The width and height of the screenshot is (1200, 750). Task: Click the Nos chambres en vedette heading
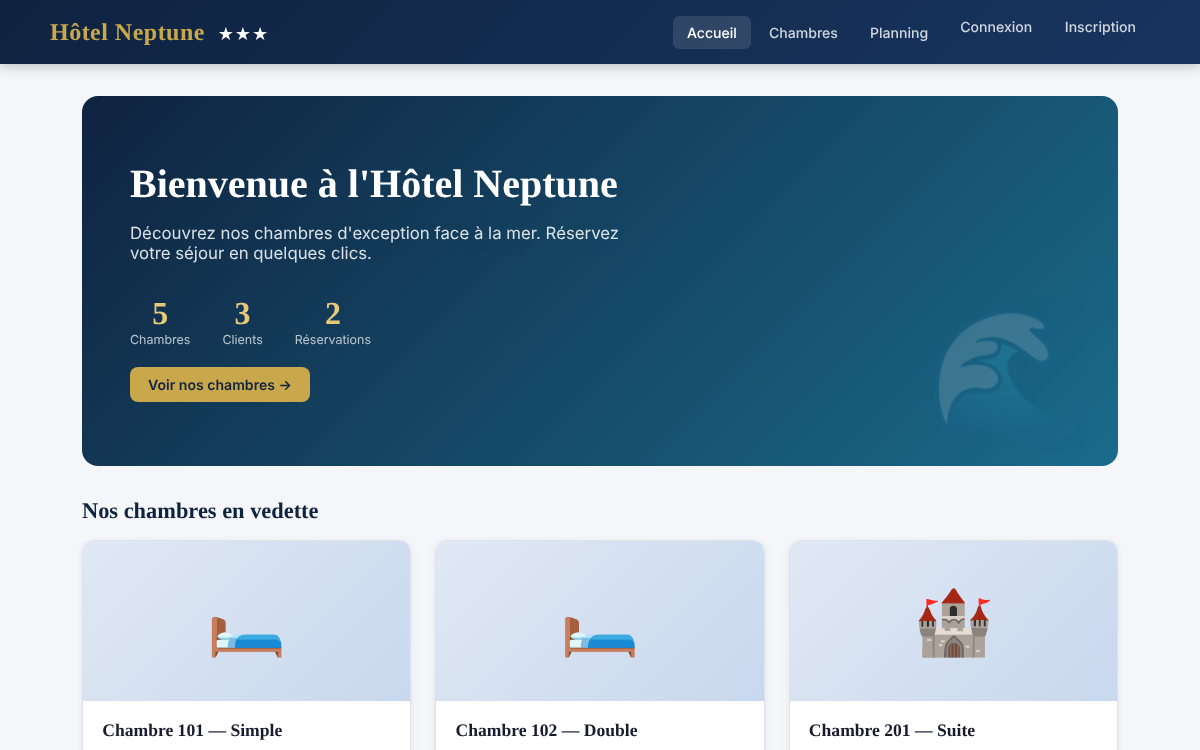pos(200,511)
